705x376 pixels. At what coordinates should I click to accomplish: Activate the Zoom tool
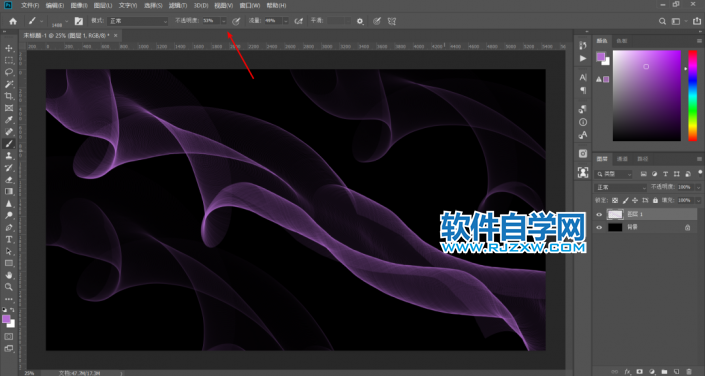pos(9,287)
